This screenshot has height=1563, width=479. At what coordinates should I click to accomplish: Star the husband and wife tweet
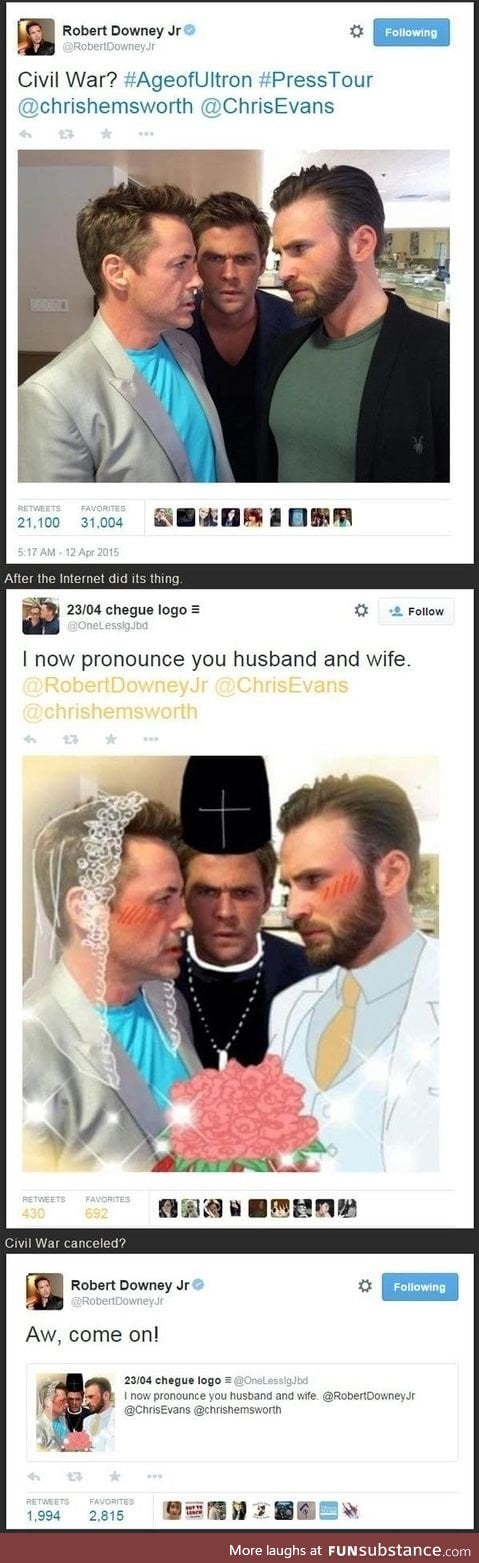point(110,739)
